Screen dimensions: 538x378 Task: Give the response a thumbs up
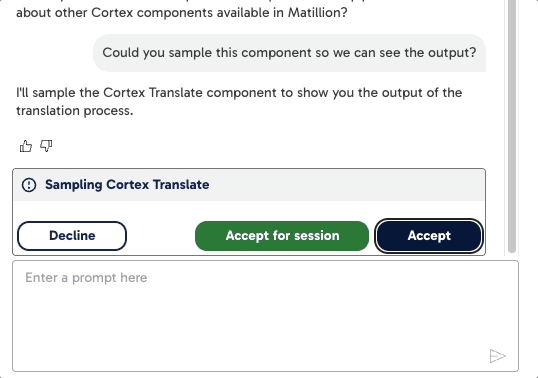(x=26, y=146)
